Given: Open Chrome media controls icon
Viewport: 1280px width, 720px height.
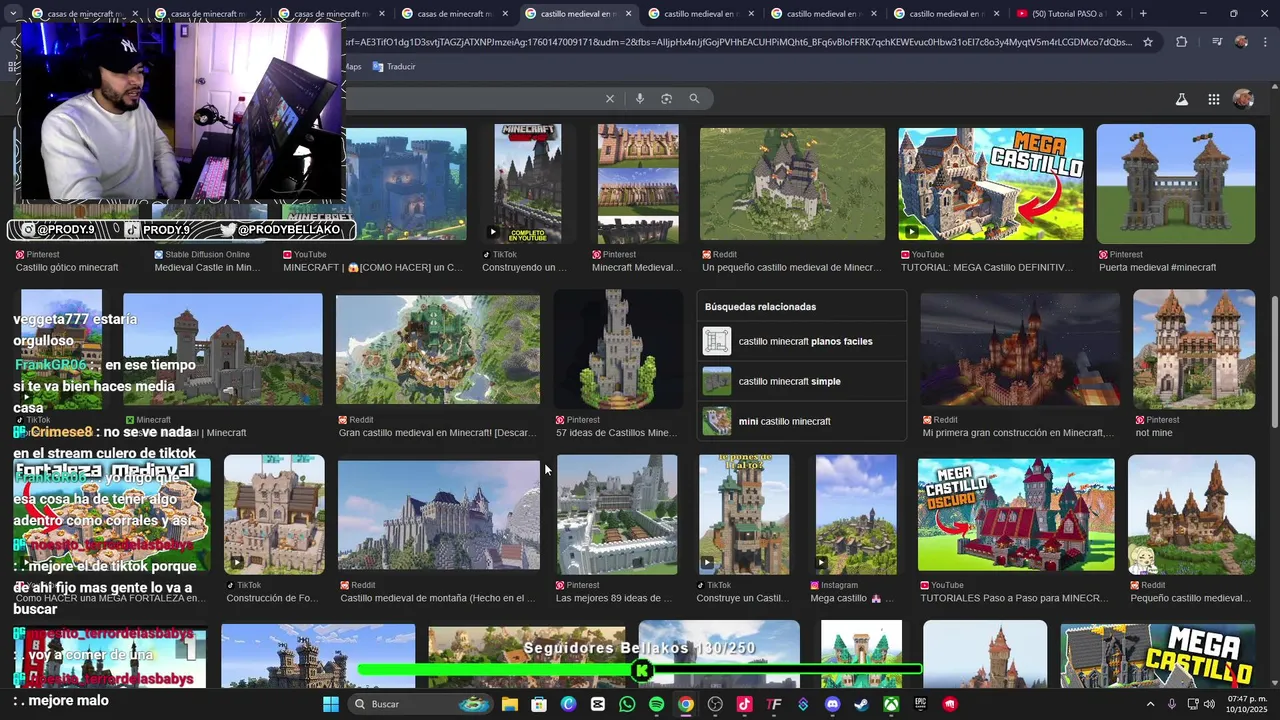Looking at the screenshot, I should [1216, 42].
